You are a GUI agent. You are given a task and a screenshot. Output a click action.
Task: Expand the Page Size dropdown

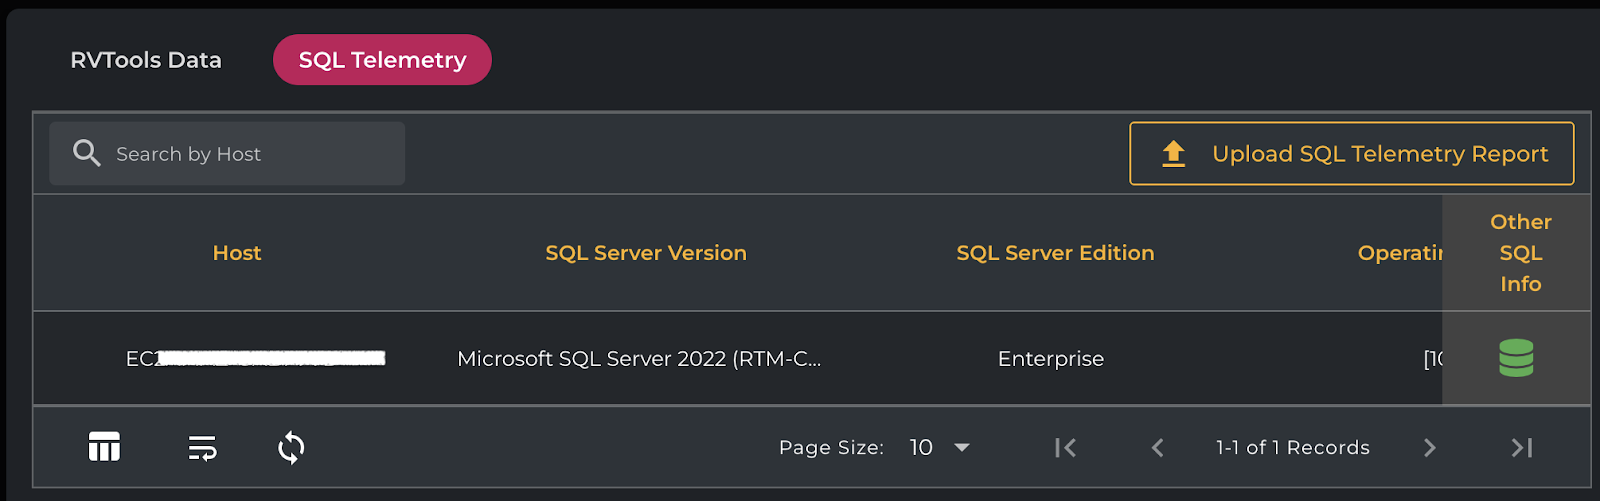coord(940,447)
